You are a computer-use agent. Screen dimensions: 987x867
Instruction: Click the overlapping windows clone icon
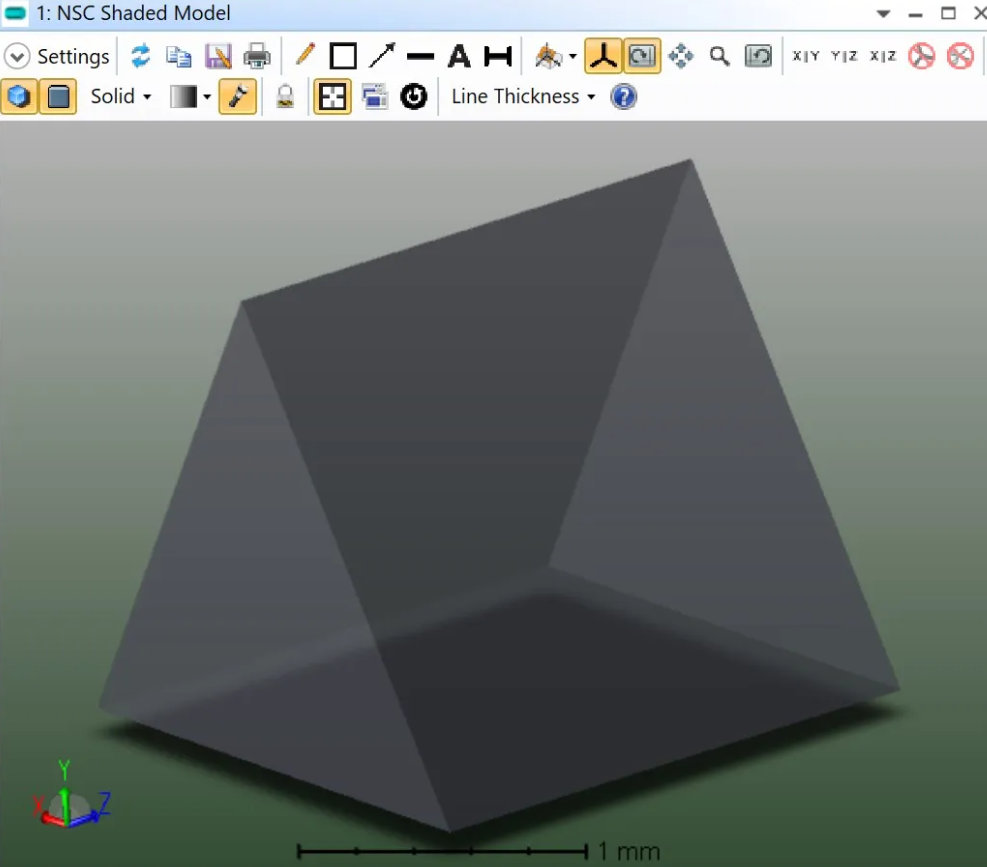coord(375,96)
